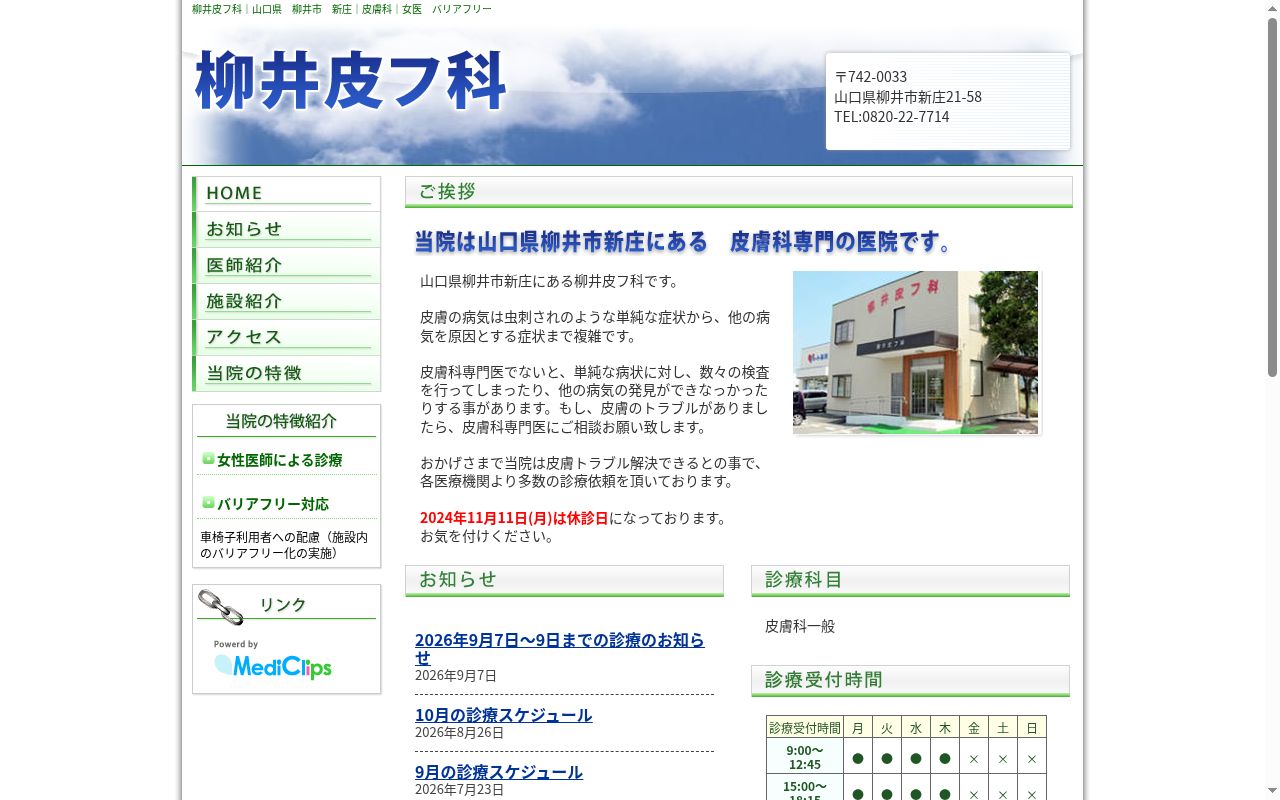Image resolution: width=1280 pixels, height=800 pixels.
Task: Click the 診療受付時間 table header cell
Action: (x=805, y=728)
